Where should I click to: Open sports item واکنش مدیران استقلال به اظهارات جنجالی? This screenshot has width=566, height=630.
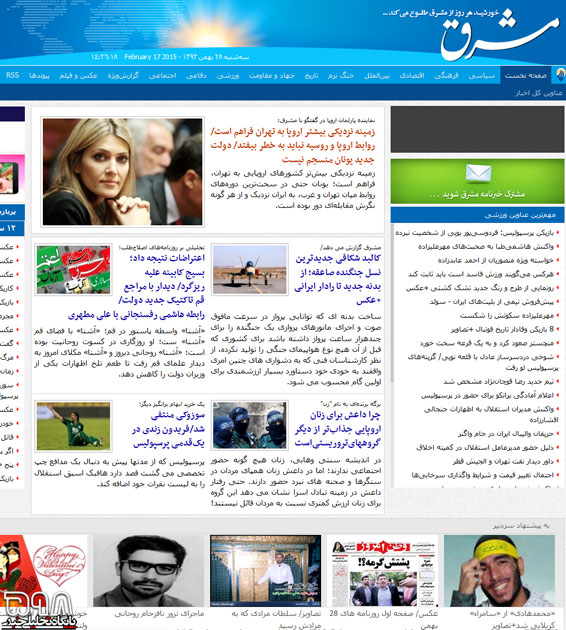tap(489, 414)
